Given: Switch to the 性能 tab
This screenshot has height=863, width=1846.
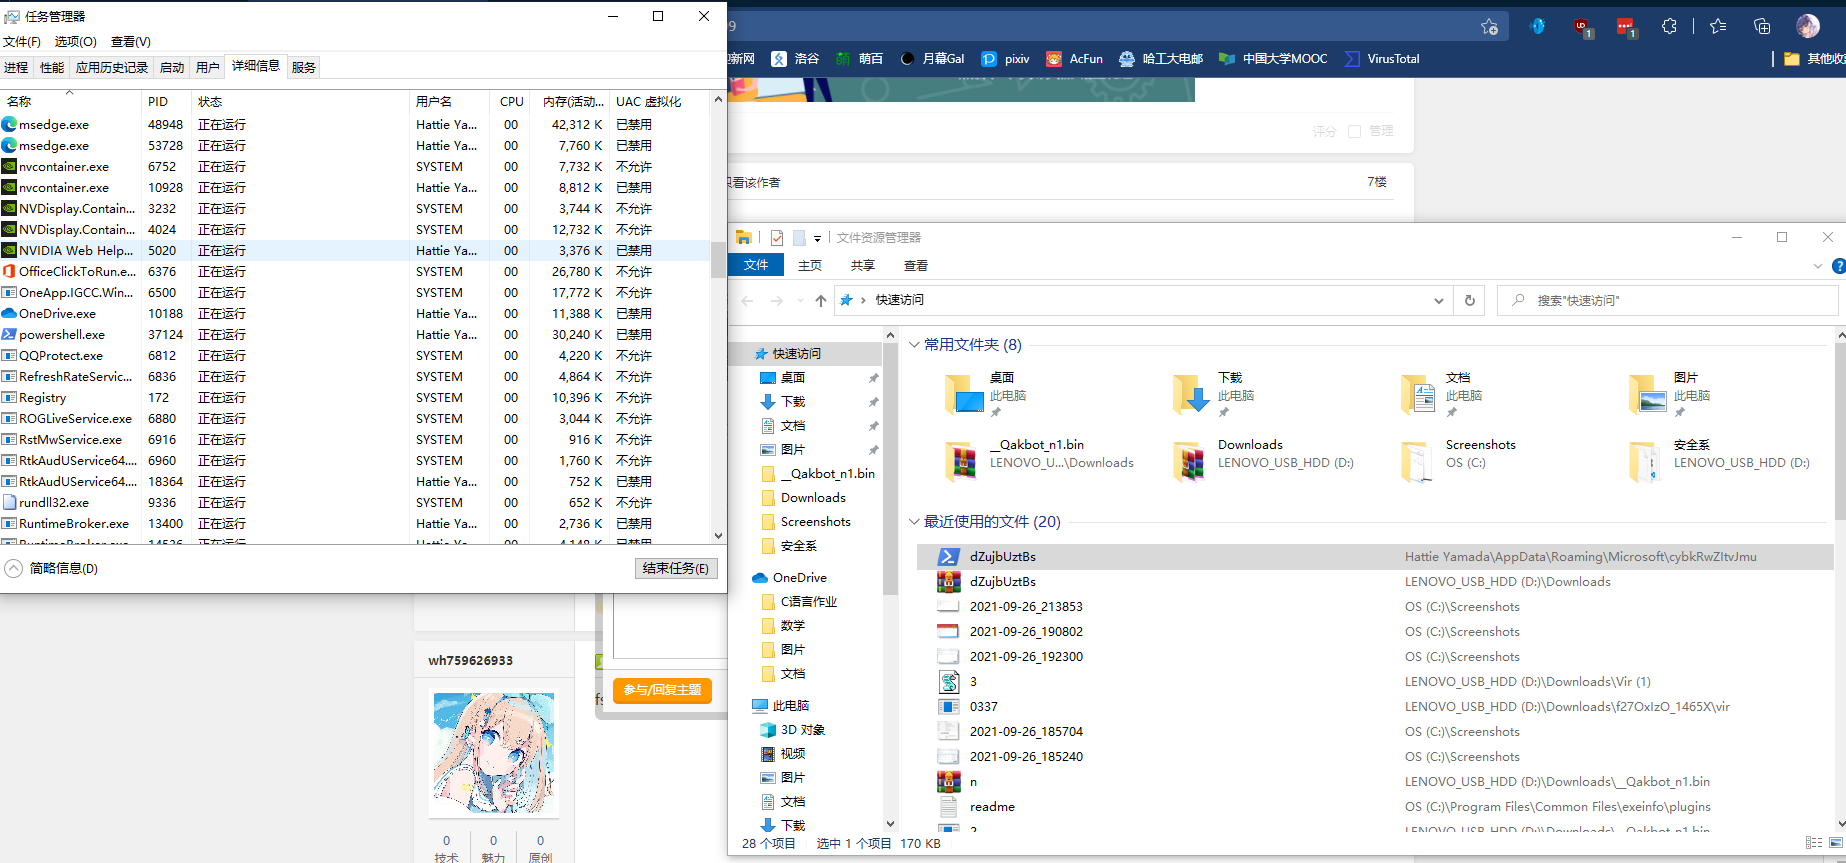Looking at the screenshot, I should 52,68.
